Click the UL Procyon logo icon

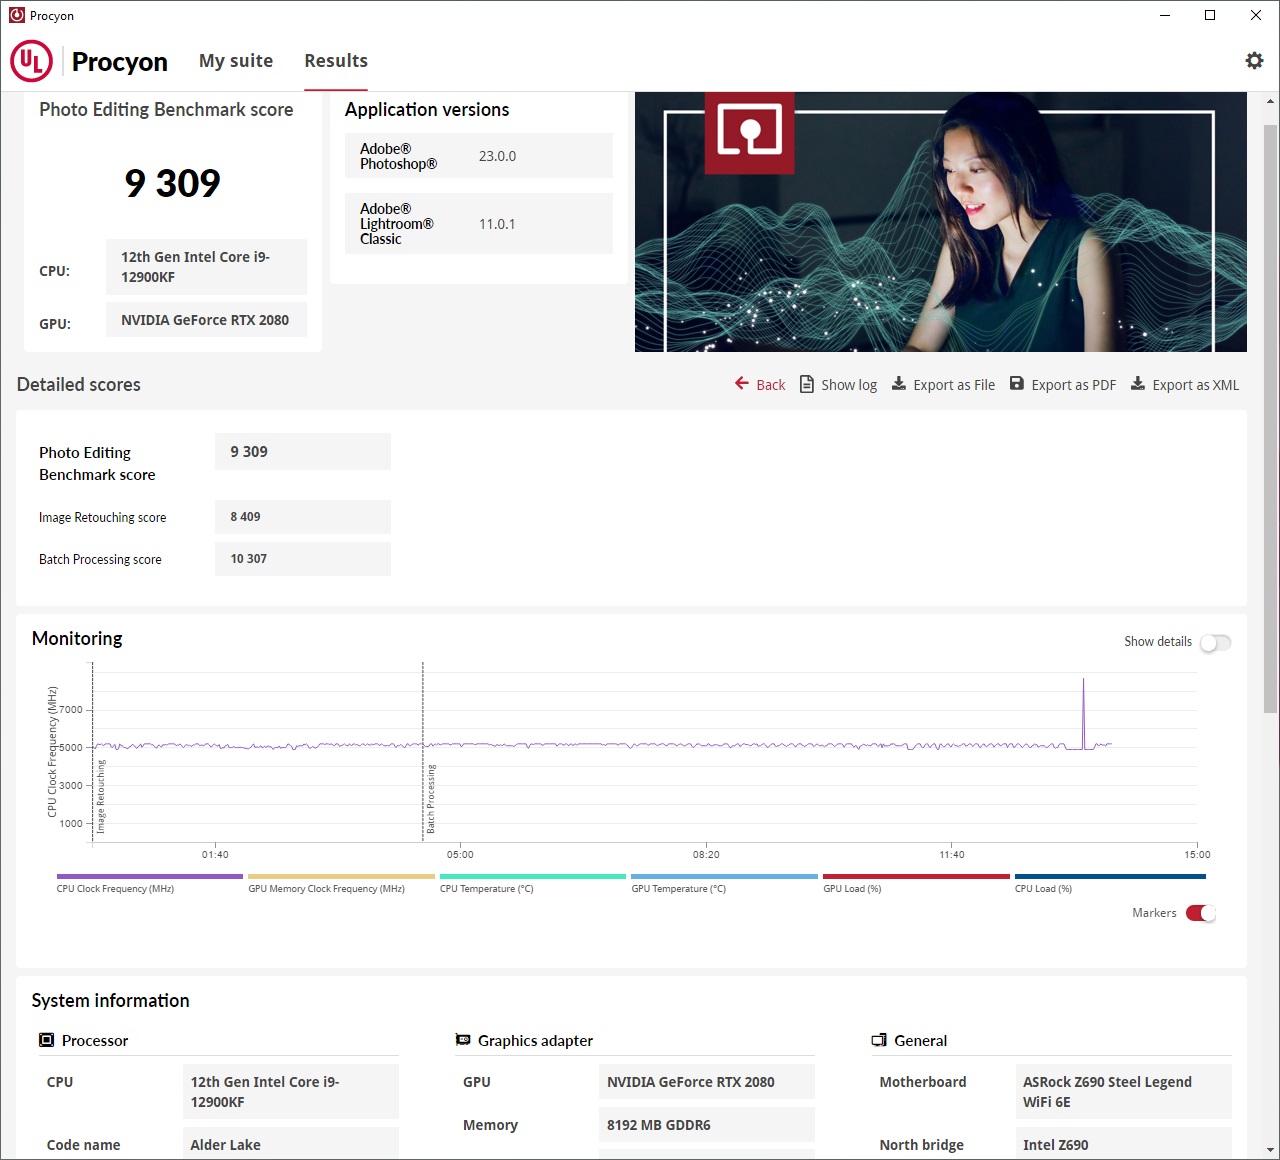pos(31,61)
